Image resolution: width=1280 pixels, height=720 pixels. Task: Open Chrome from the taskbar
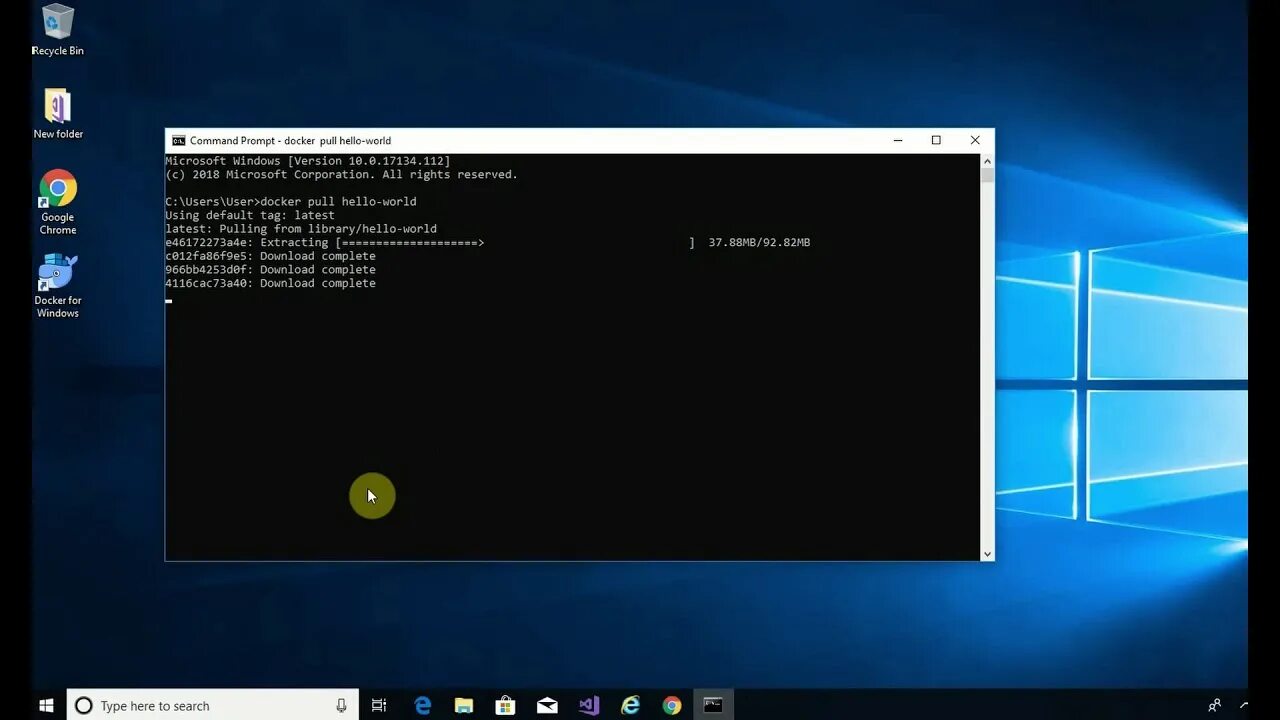tap(672, 706)
